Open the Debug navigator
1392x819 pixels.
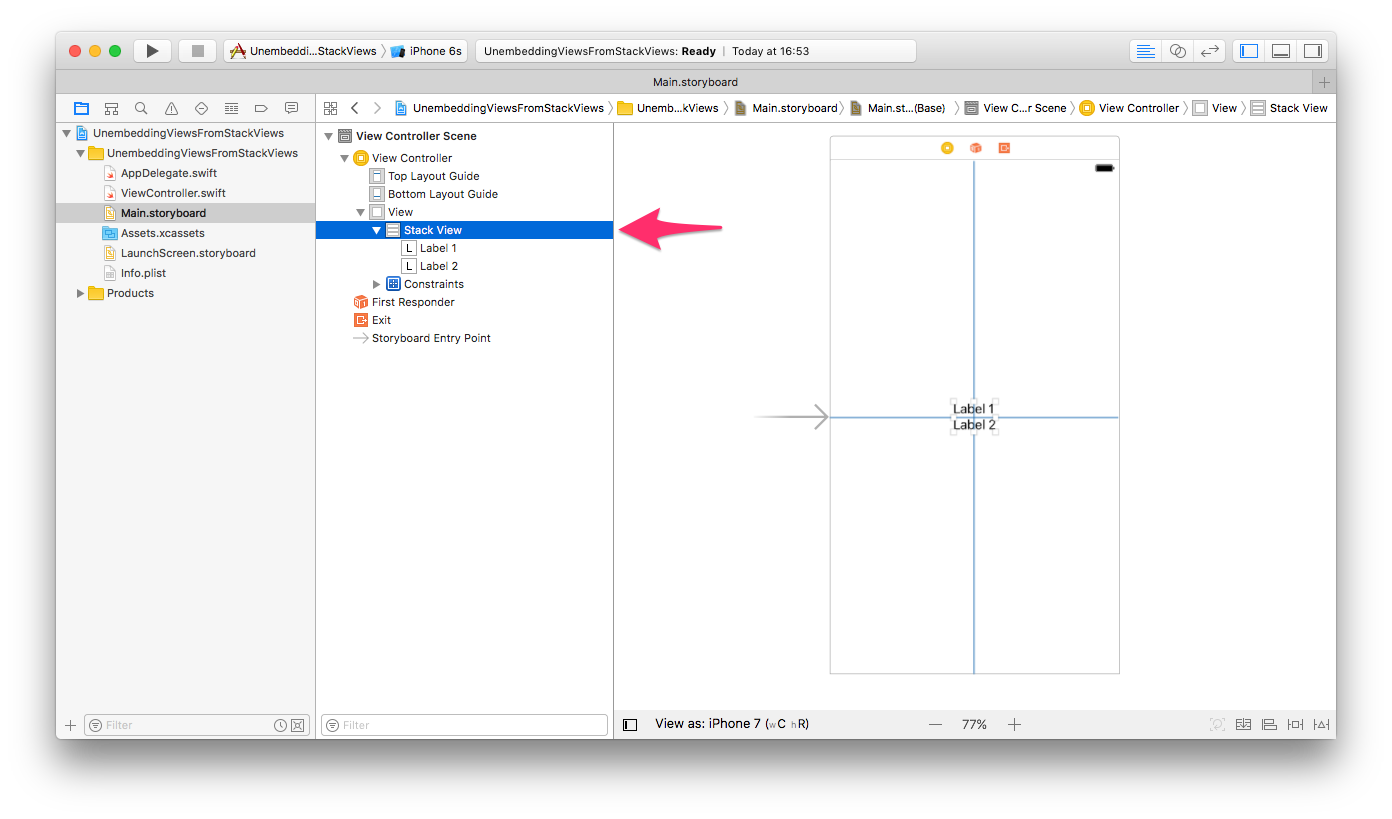(x=231, y=108)
